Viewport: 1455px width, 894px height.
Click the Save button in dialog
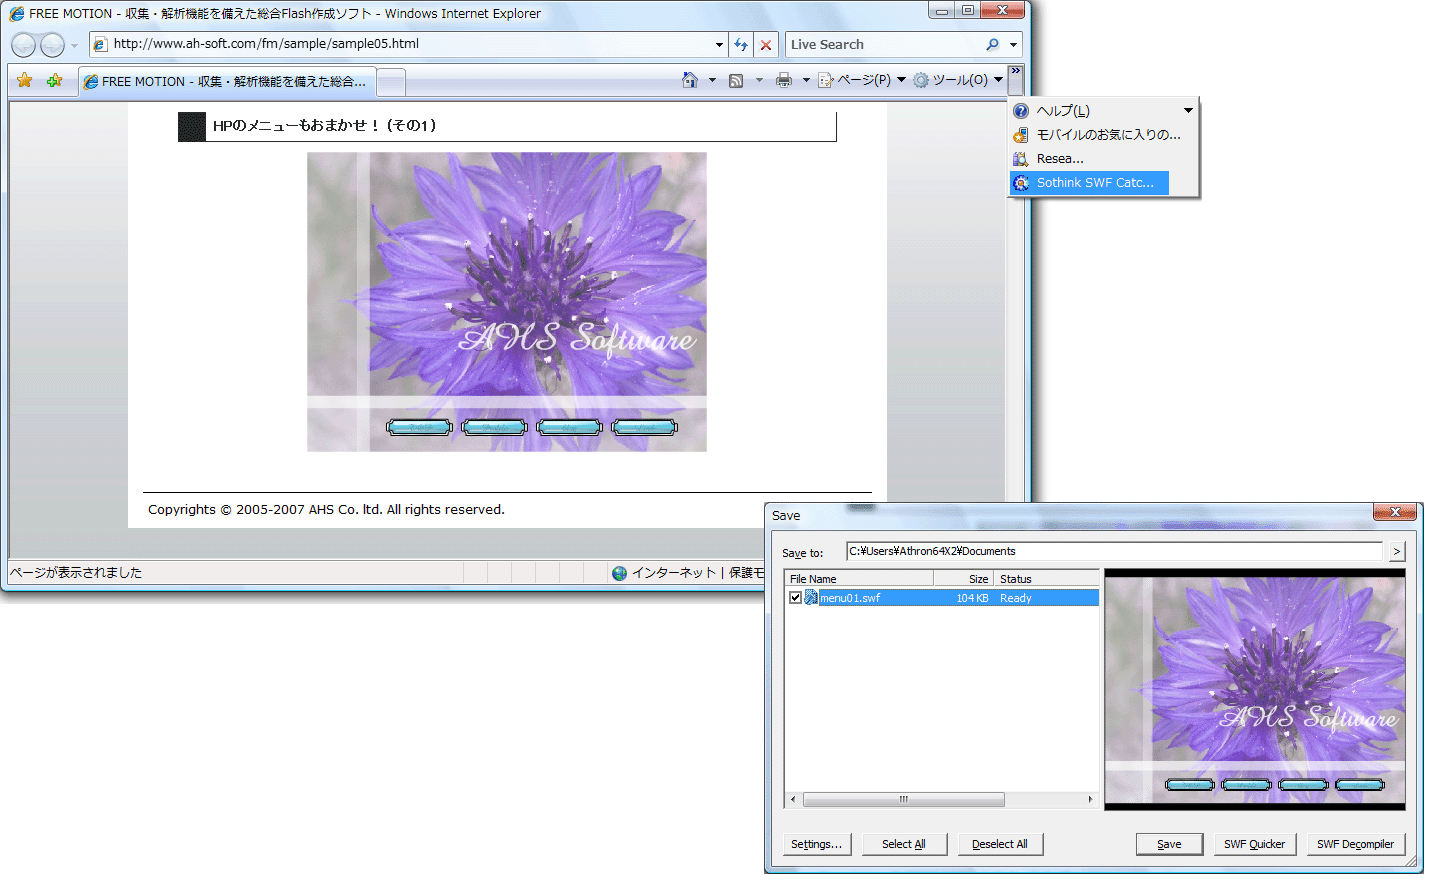pyautogui.click(x=1169, y=844)
